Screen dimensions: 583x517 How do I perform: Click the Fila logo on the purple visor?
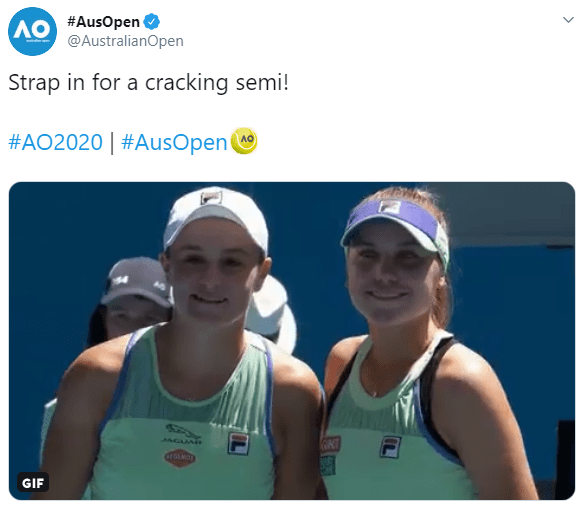[390, 206]
